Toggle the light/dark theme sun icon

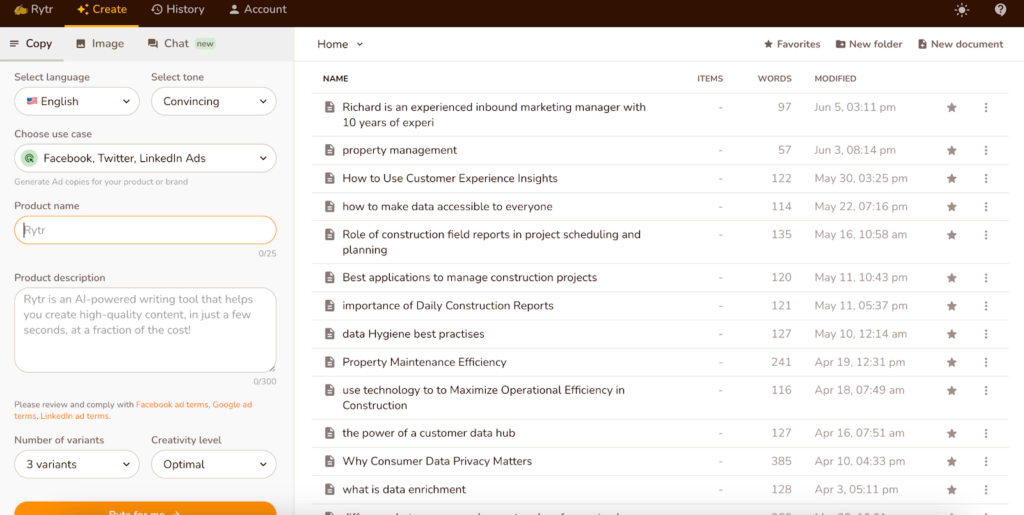click(x=961, y=10)
